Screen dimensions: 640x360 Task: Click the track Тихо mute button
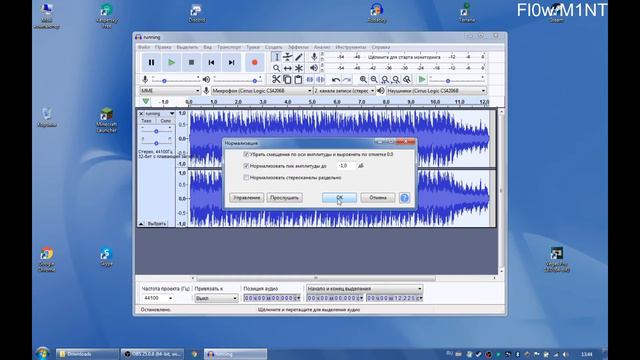click(146, 121)
